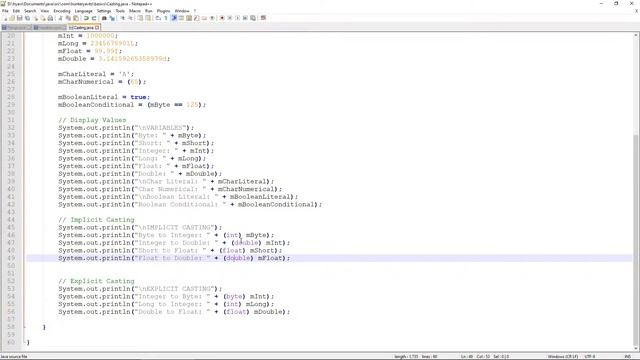Zoom out using toolbar icon
Screen dimensions: 640x360
click(x=130, y=18)
